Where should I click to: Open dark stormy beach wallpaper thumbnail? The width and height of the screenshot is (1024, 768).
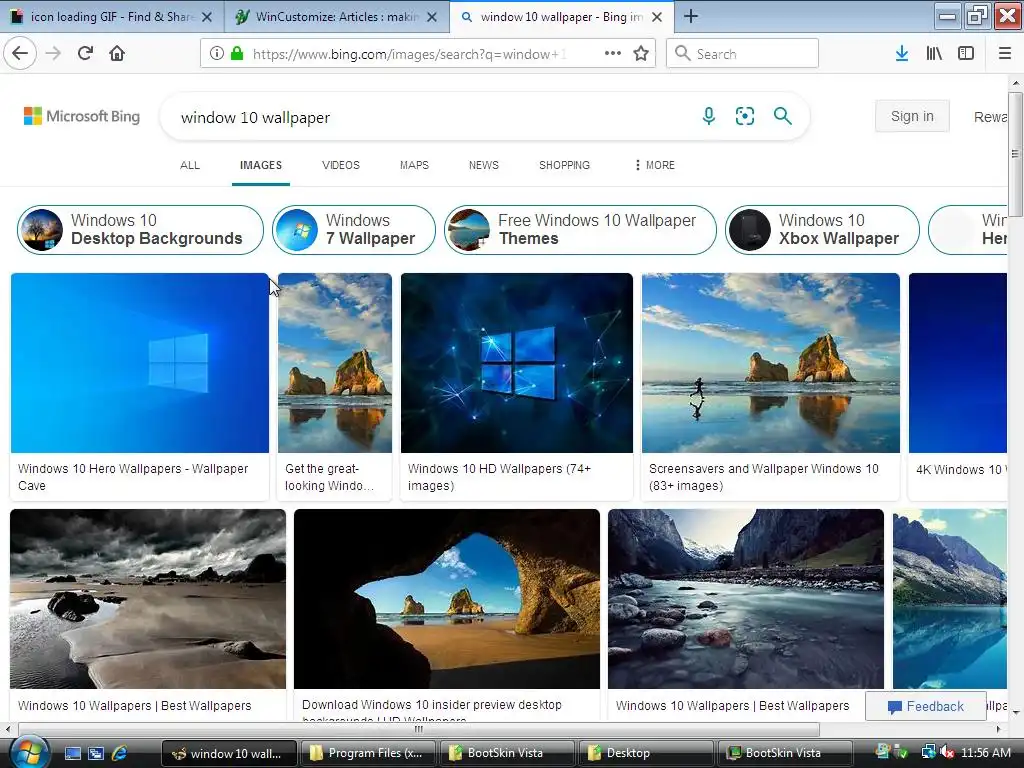coord(148,599)
